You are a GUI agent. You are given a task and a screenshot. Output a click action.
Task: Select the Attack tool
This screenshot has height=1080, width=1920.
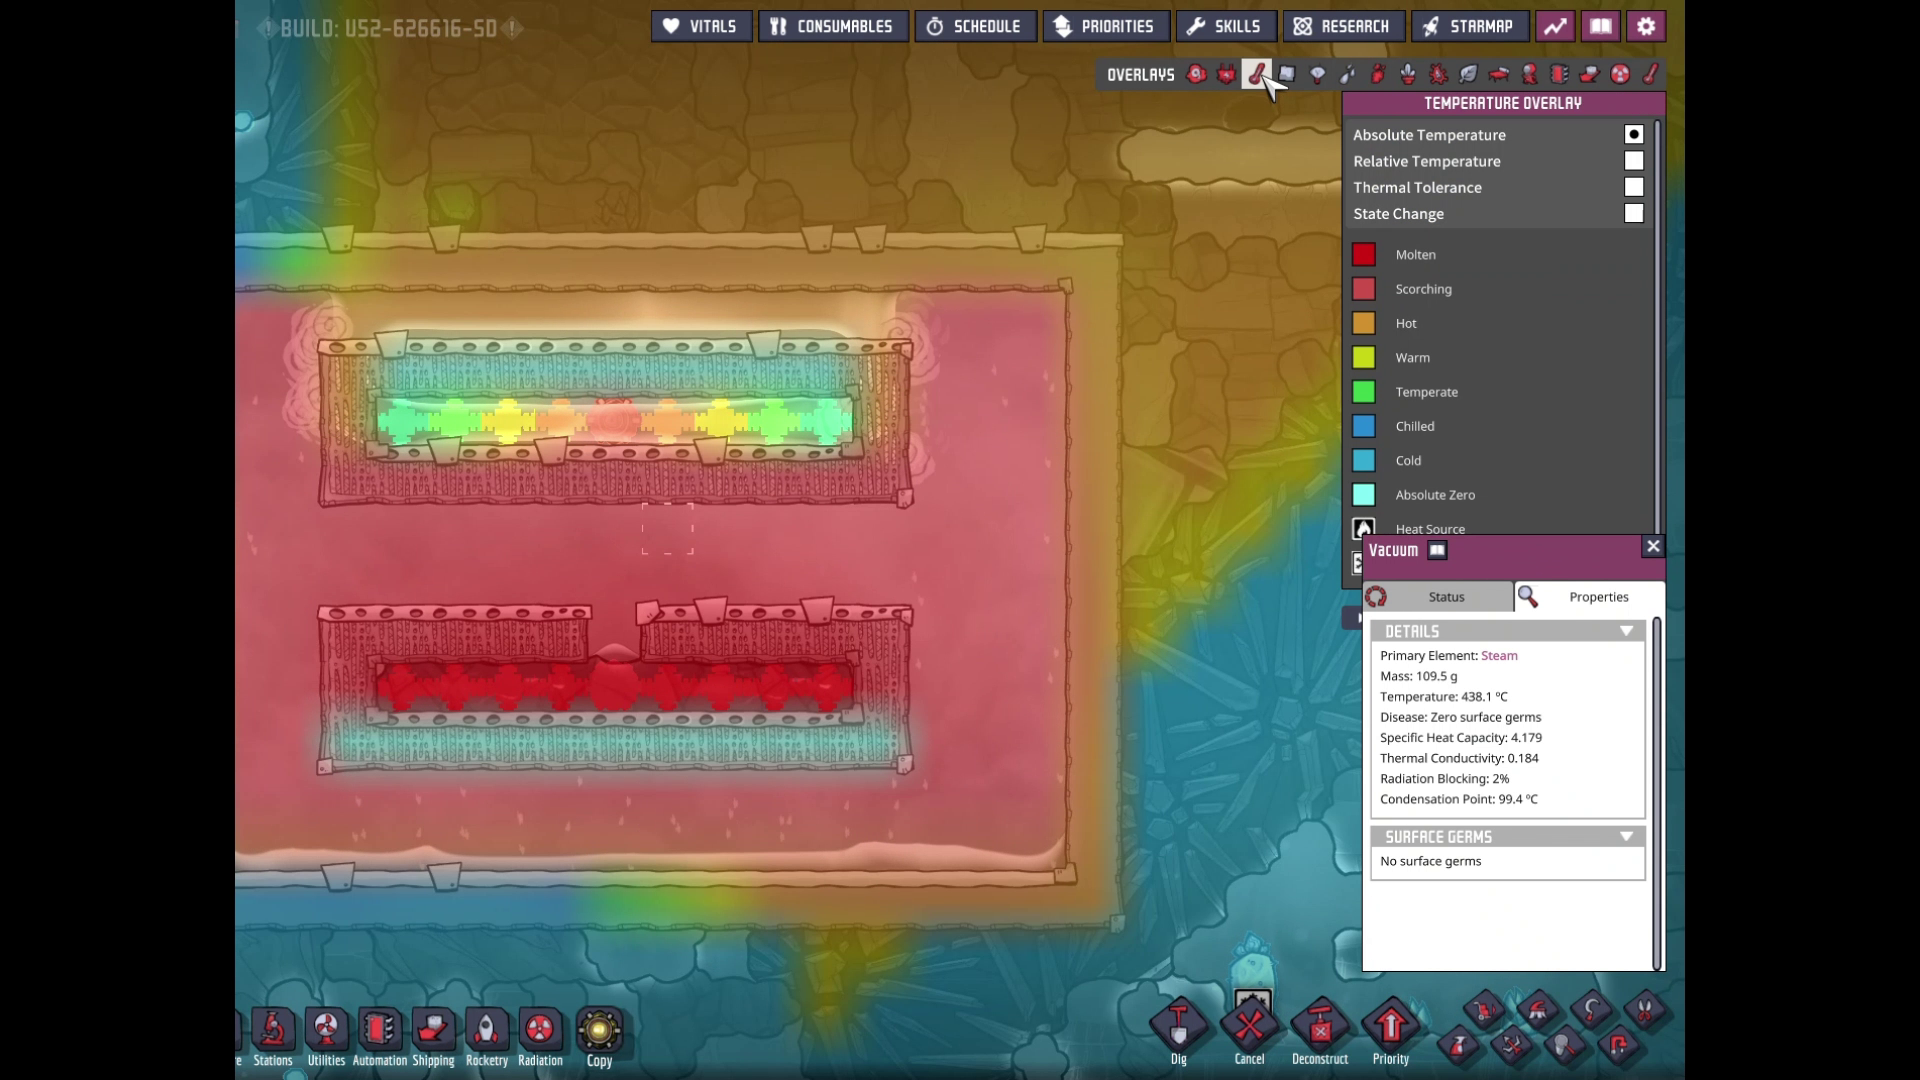(1511, 1046)
